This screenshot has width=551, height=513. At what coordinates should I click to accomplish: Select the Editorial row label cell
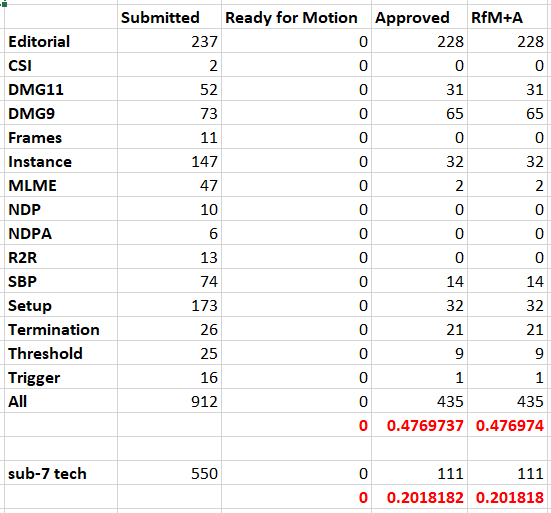[x=61, y=41]
